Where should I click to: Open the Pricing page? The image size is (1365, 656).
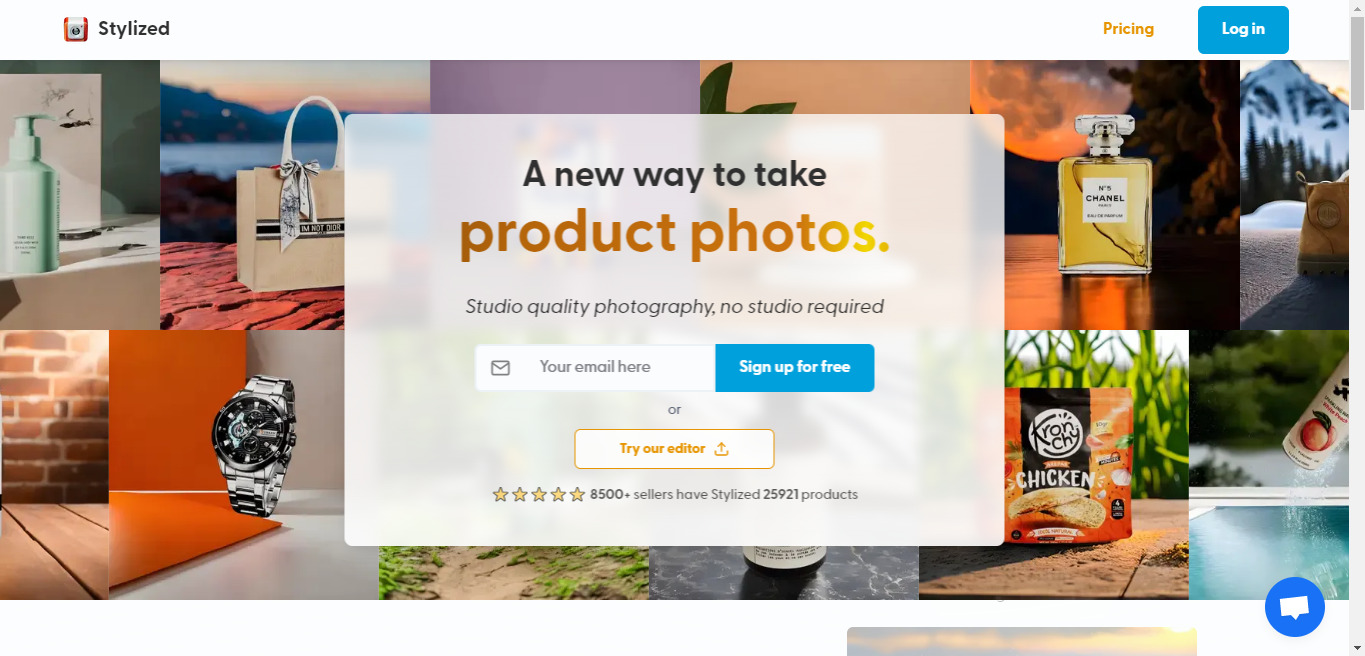(1128, 29)
